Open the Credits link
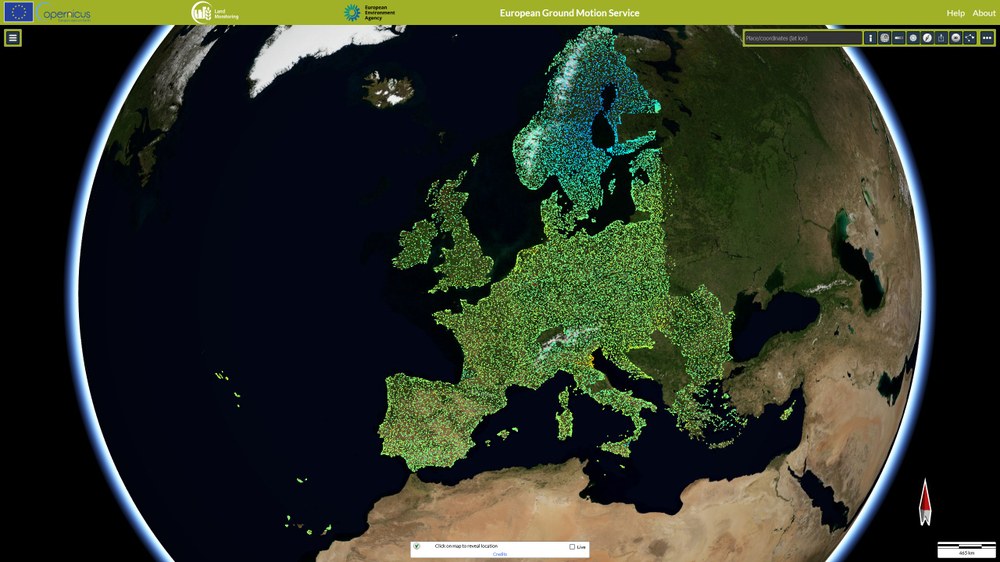Viewport: 1000px width, 562px height. tap(500, 554)
